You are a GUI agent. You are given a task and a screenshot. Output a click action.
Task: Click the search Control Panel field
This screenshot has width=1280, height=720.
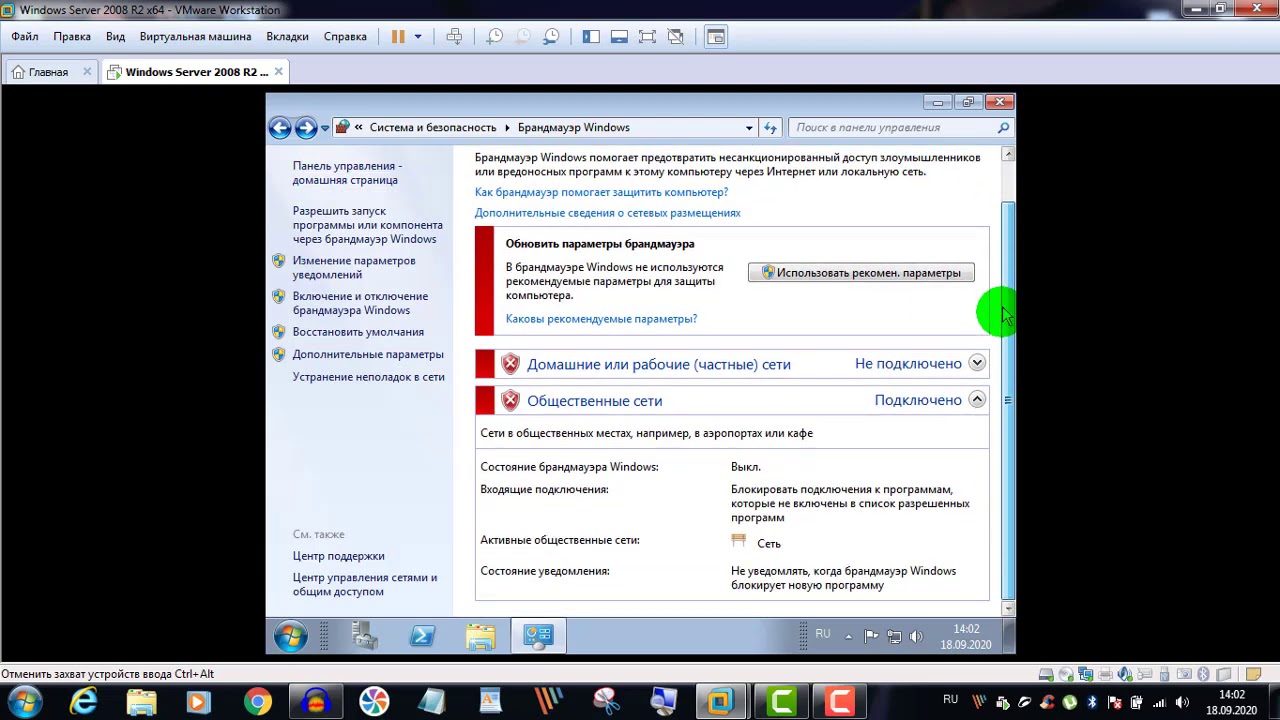901,128
